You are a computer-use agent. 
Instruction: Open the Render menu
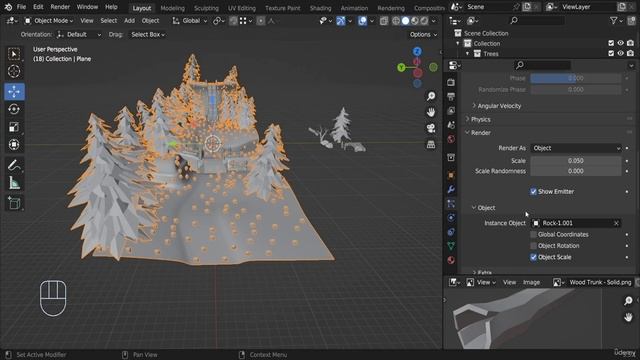click(60, 7)
